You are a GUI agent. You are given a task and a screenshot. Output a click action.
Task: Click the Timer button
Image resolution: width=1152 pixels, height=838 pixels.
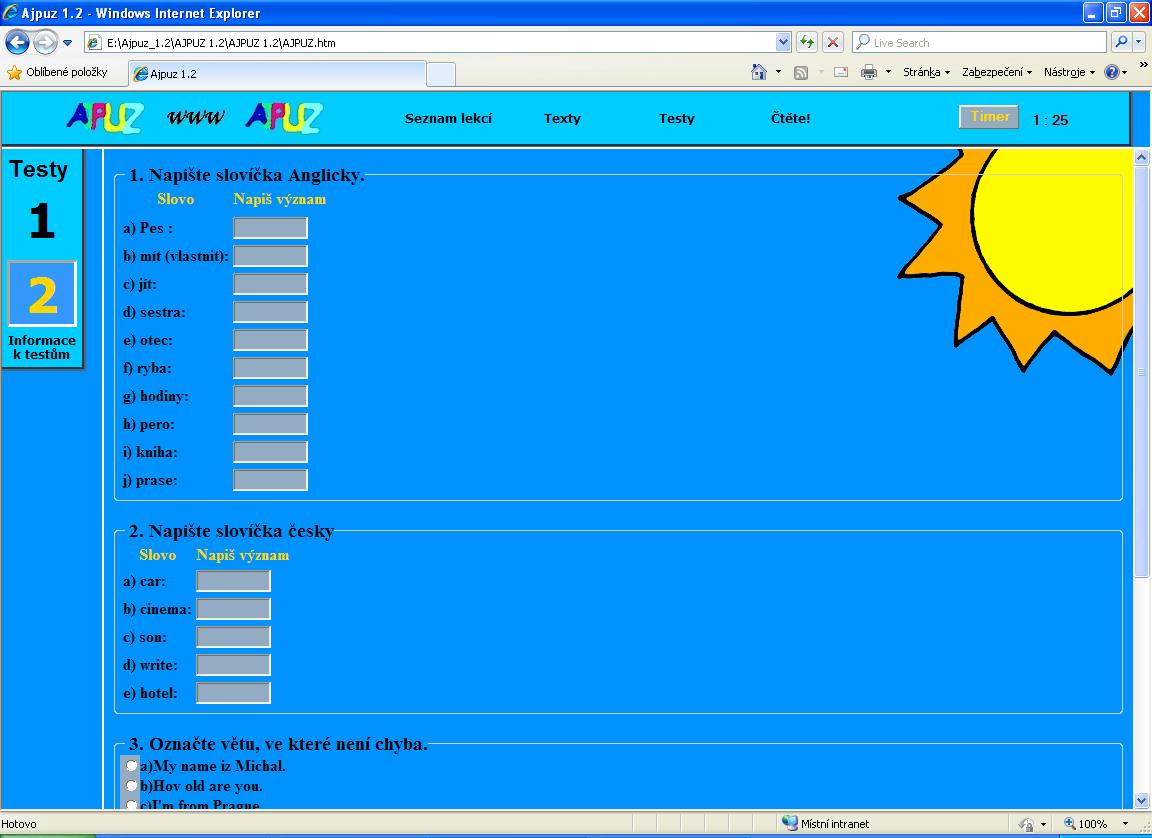[x=989, y=117]
